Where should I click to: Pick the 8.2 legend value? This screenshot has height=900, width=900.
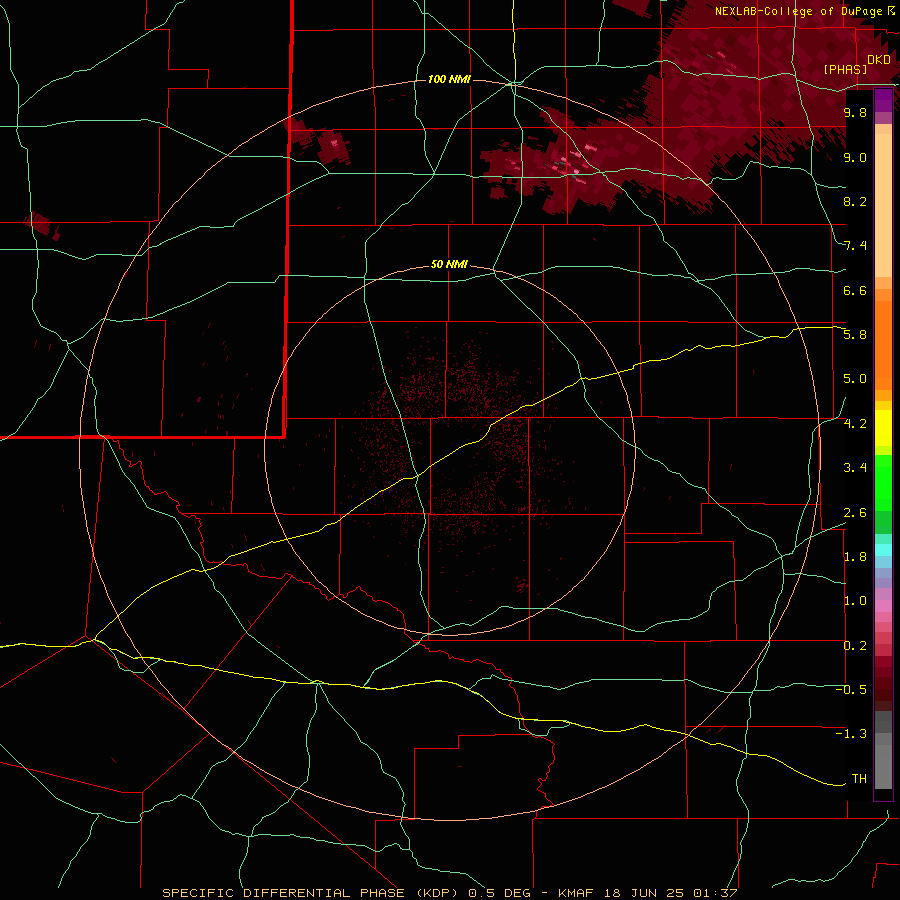(x=855, y=201)
